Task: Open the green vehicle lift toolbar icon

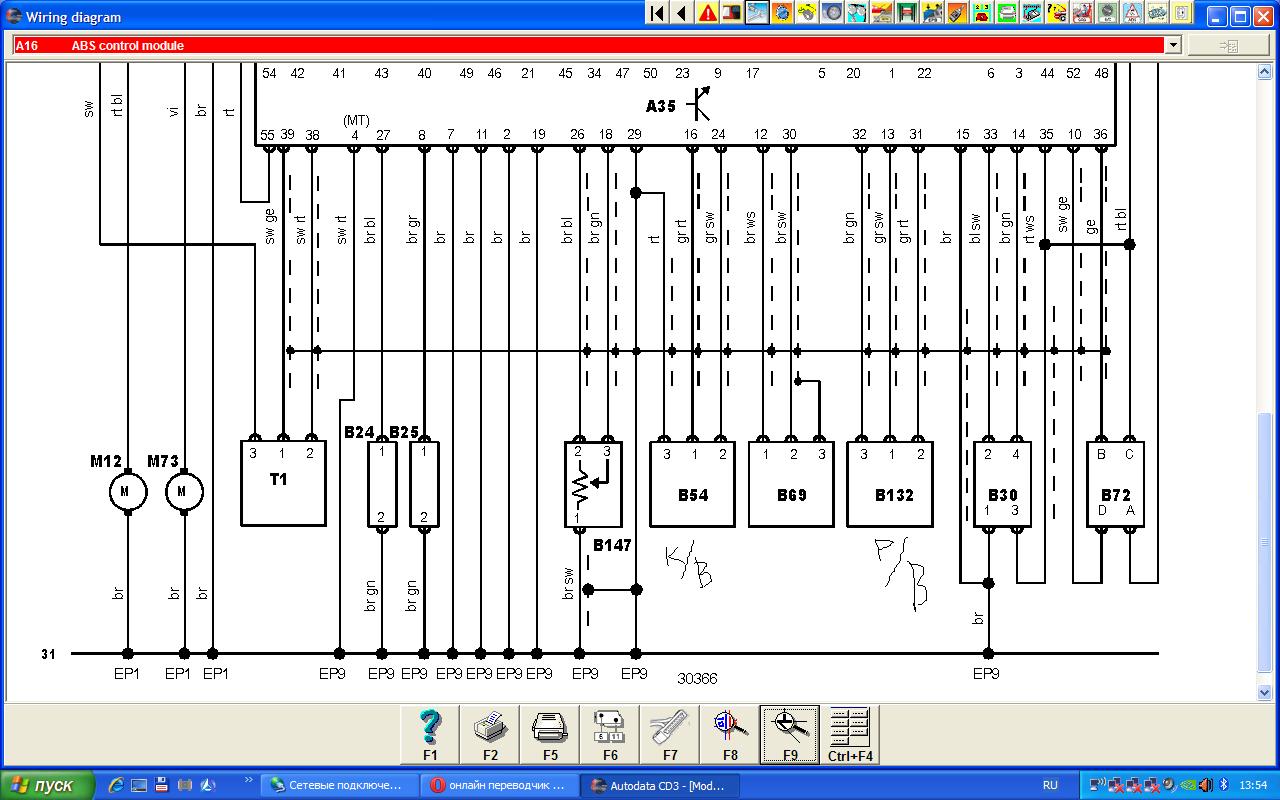Action: tap(907, 13)
